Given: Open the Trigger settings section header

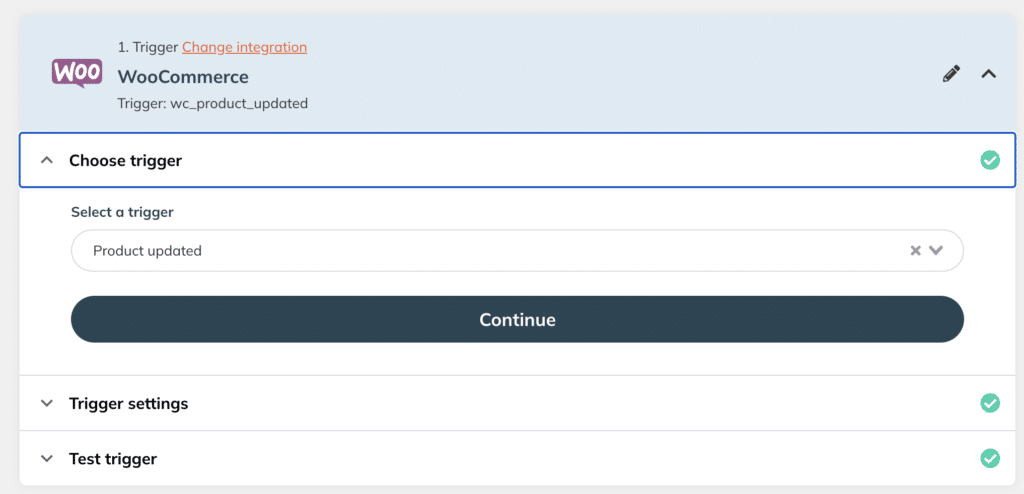Looking at the screenshot, I should pyautogui.click(x=517, y=403).
